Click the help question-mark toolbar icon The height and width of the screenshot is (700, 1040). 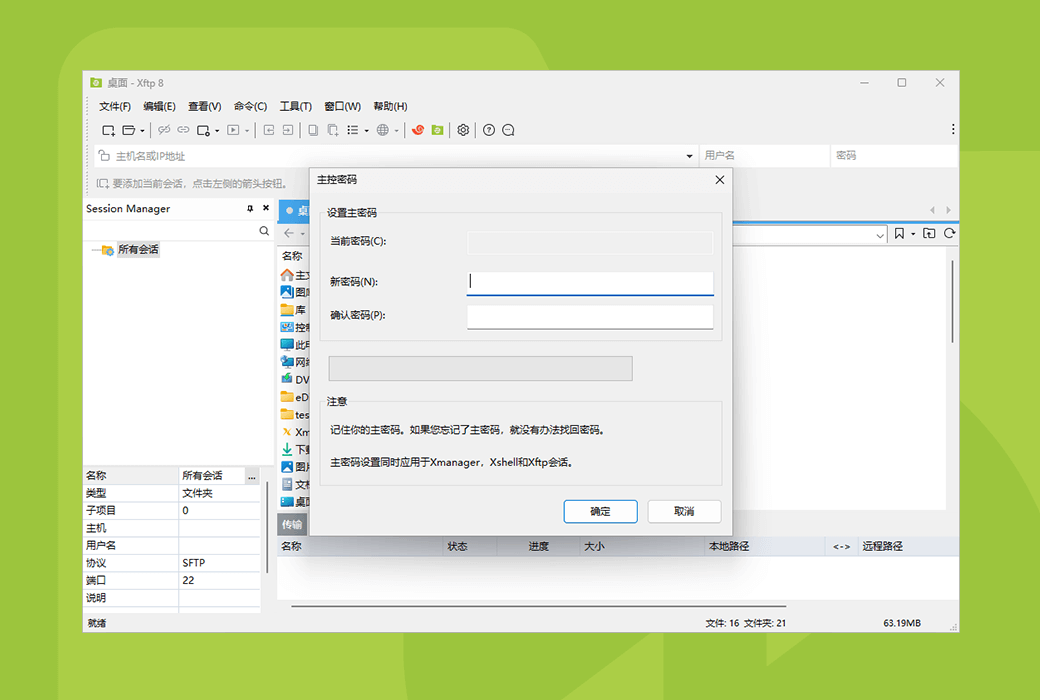tap(489, 130)
